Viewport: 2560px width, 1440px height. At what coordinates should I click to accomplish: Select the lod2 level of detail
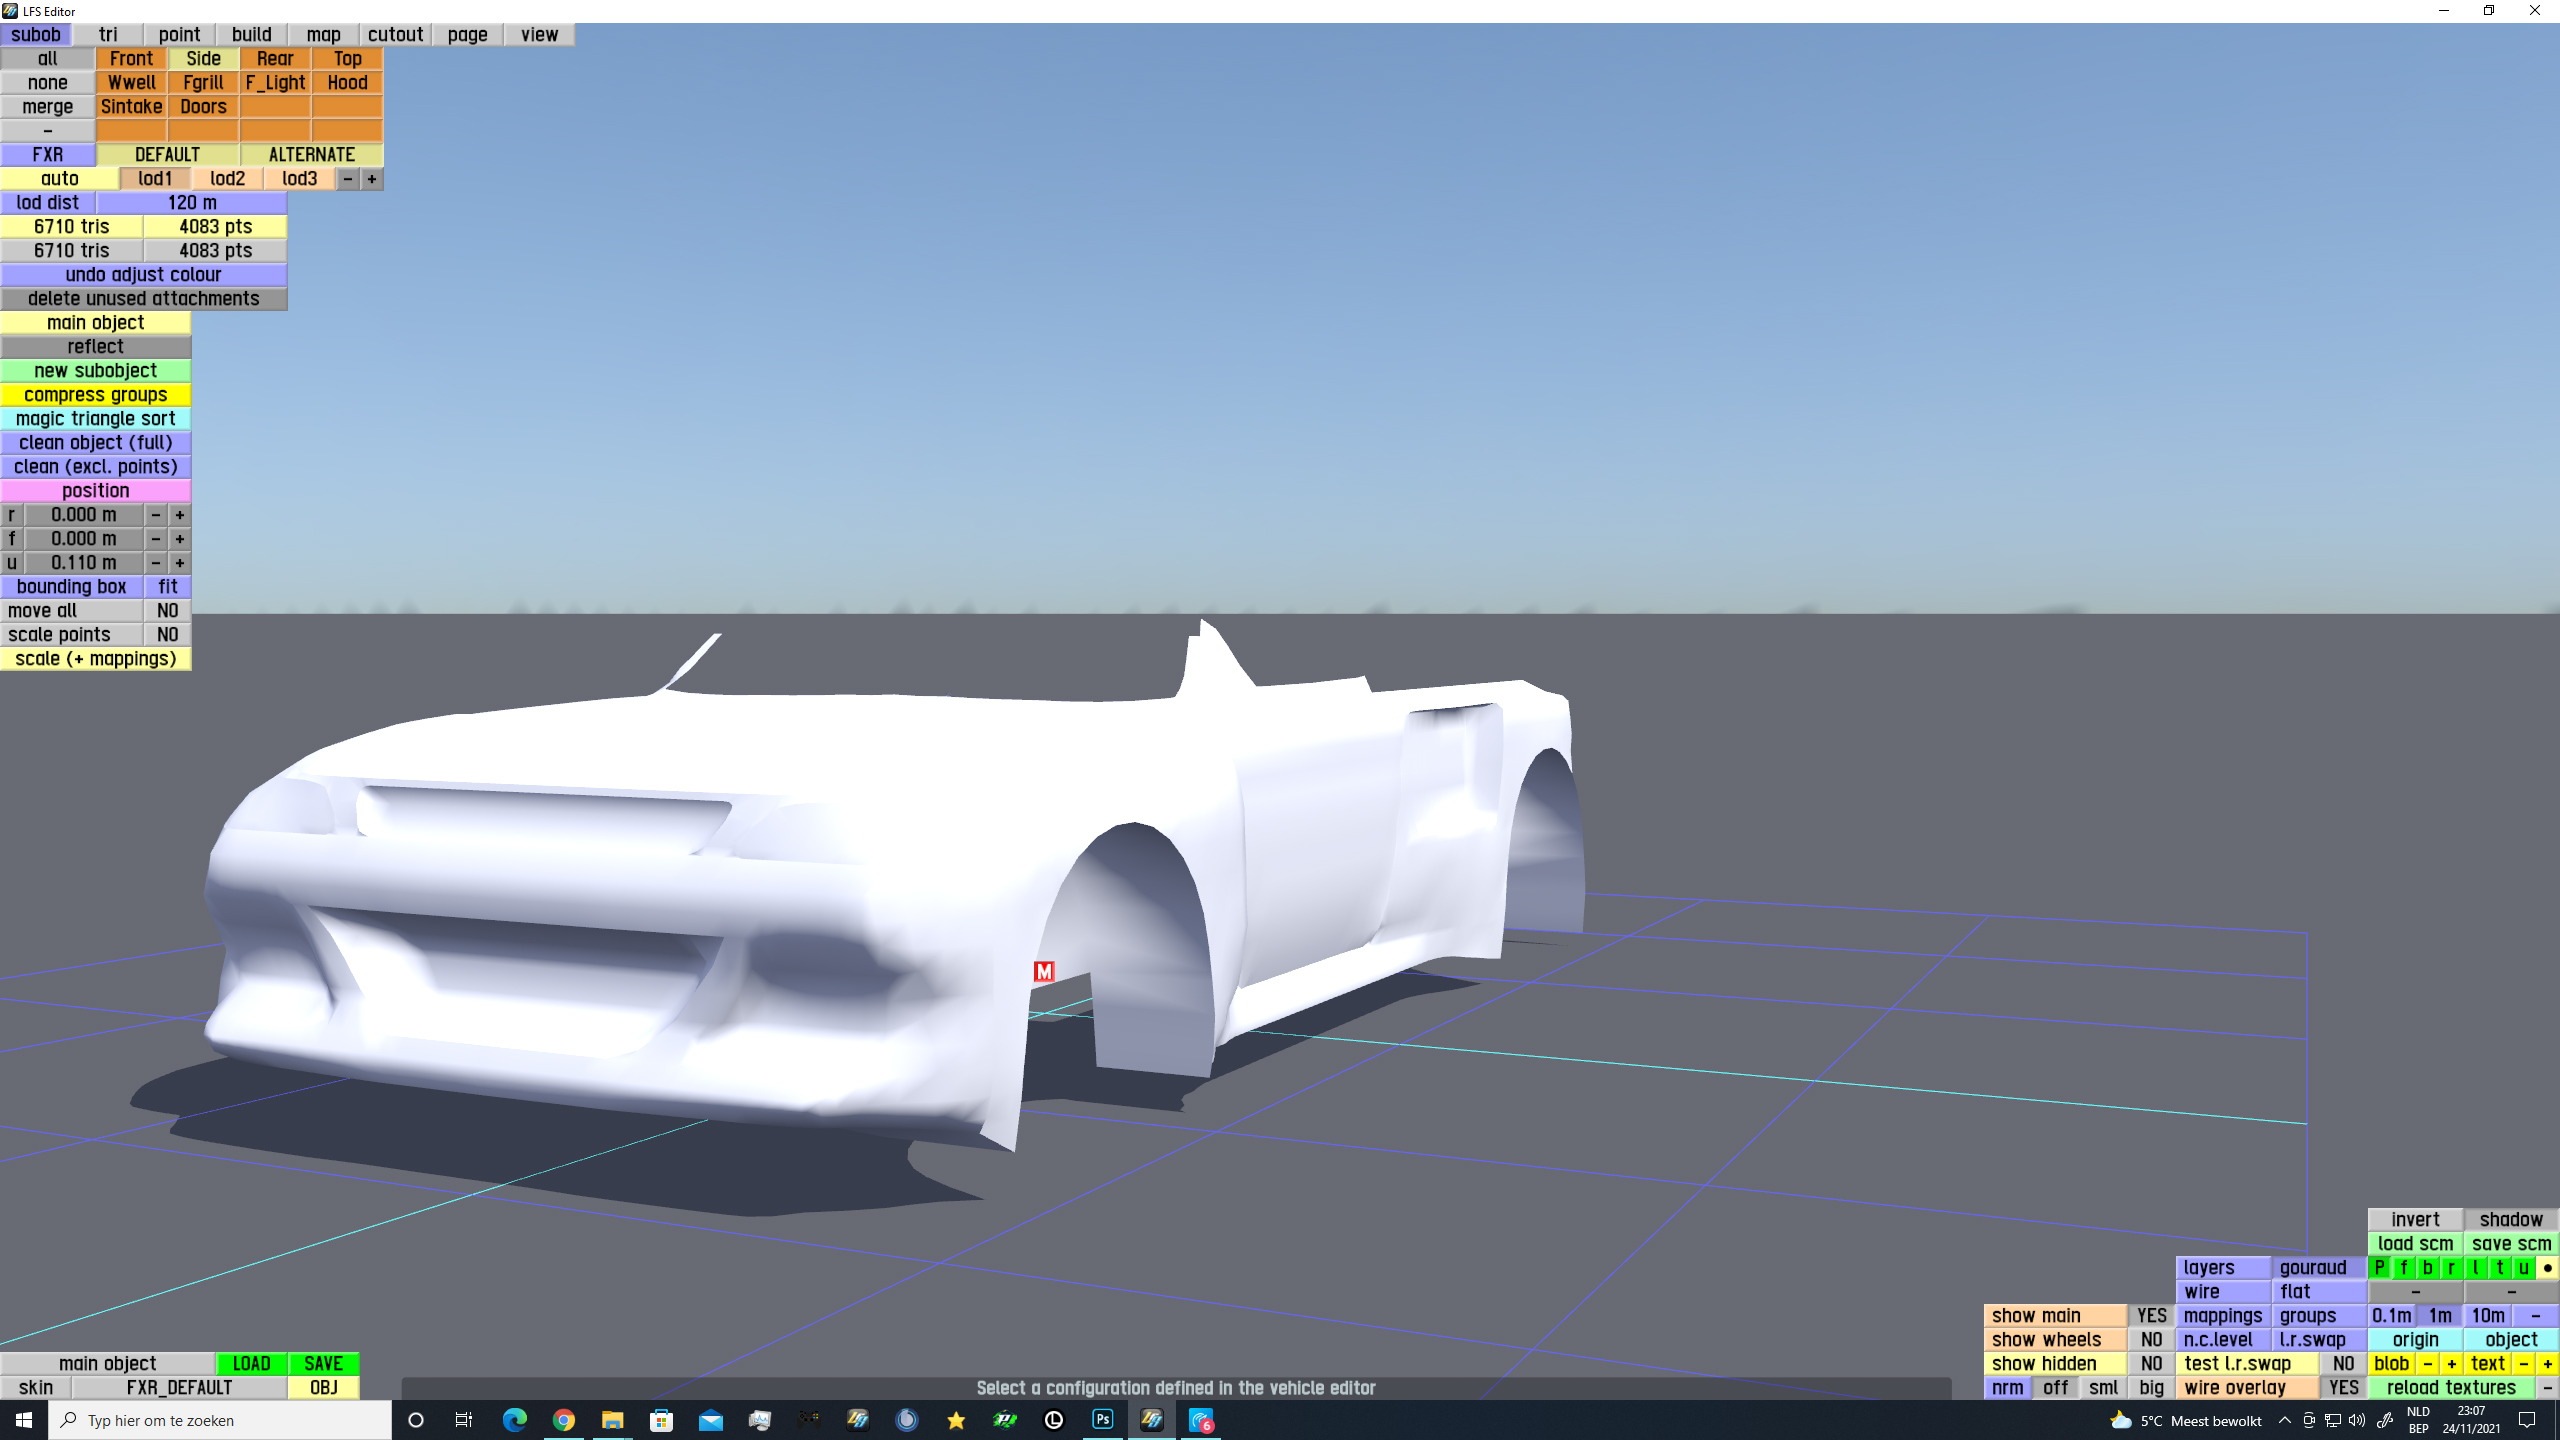pos(228,179)
